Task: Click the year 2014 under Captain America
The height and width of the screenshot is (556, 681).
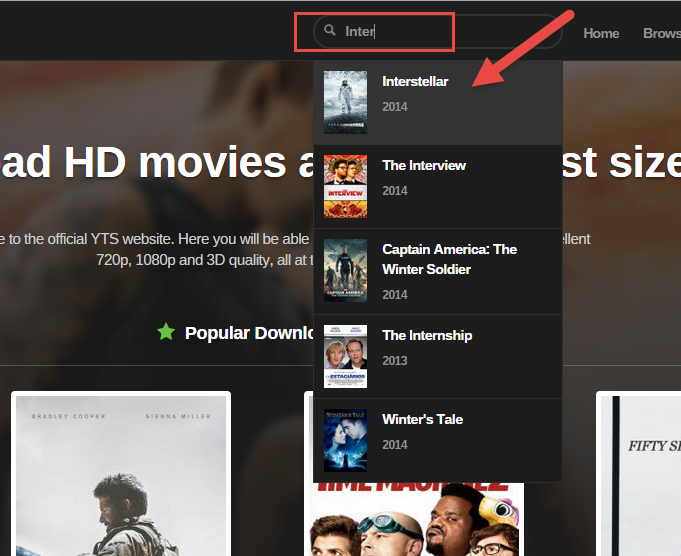Action: coord(395,295)
